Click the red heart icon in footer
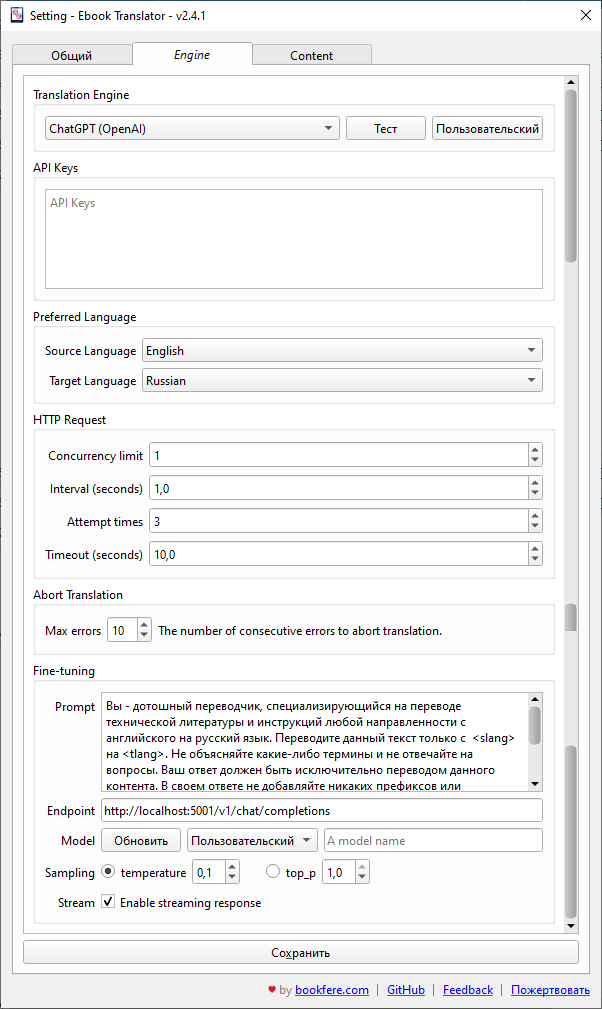Image resolution: width=602 pixels, height=1009 pixels. pos(272,990)
